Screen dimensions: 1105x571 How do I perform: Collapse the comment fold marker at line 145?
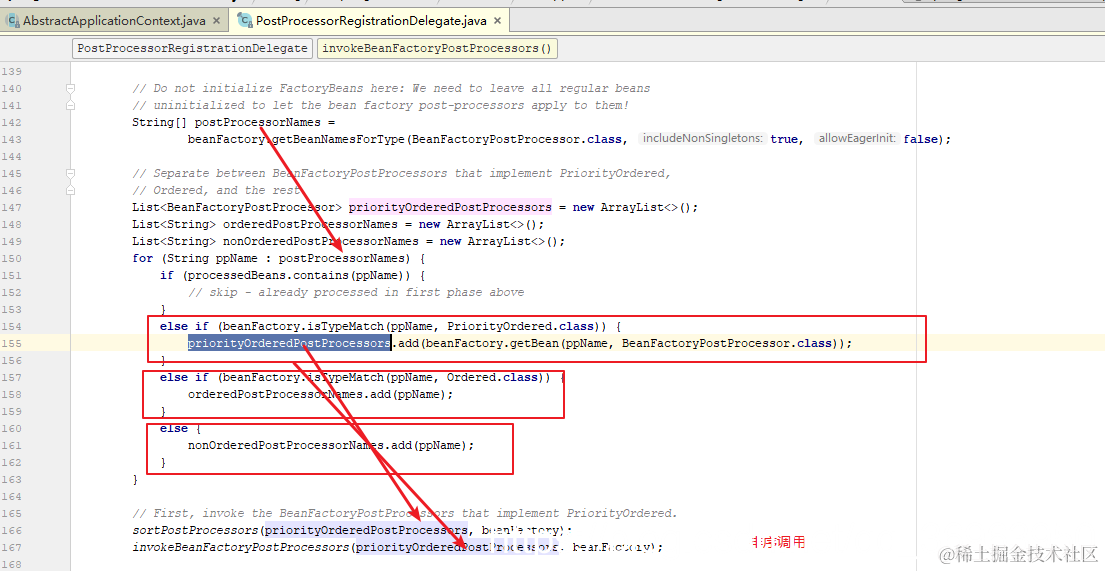click(x=70, y=173)
